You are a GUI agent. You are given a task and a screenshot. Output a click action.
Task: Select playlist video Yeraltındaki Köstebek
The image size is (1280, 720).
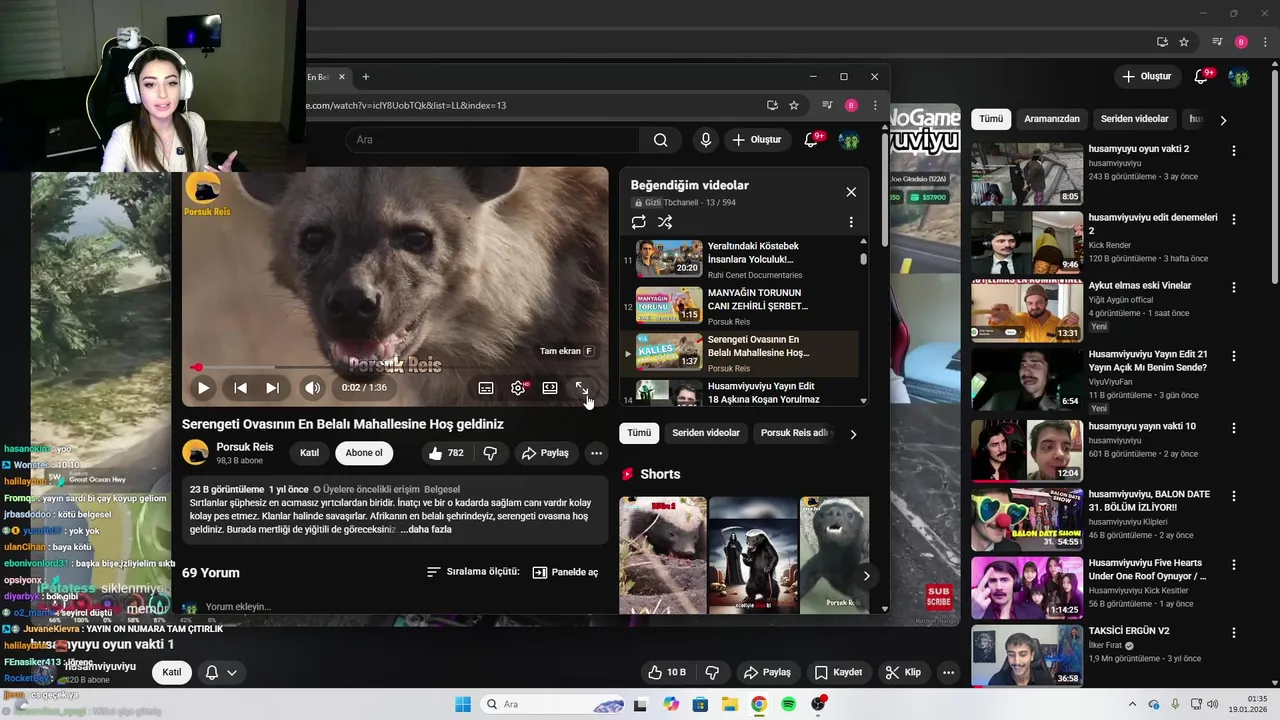click(x=739, y=259)
